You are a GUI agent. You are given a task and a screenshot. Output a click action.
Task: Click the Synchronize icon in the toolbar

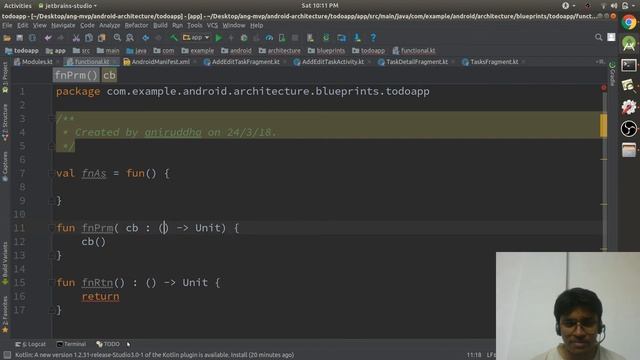(32, 38)
